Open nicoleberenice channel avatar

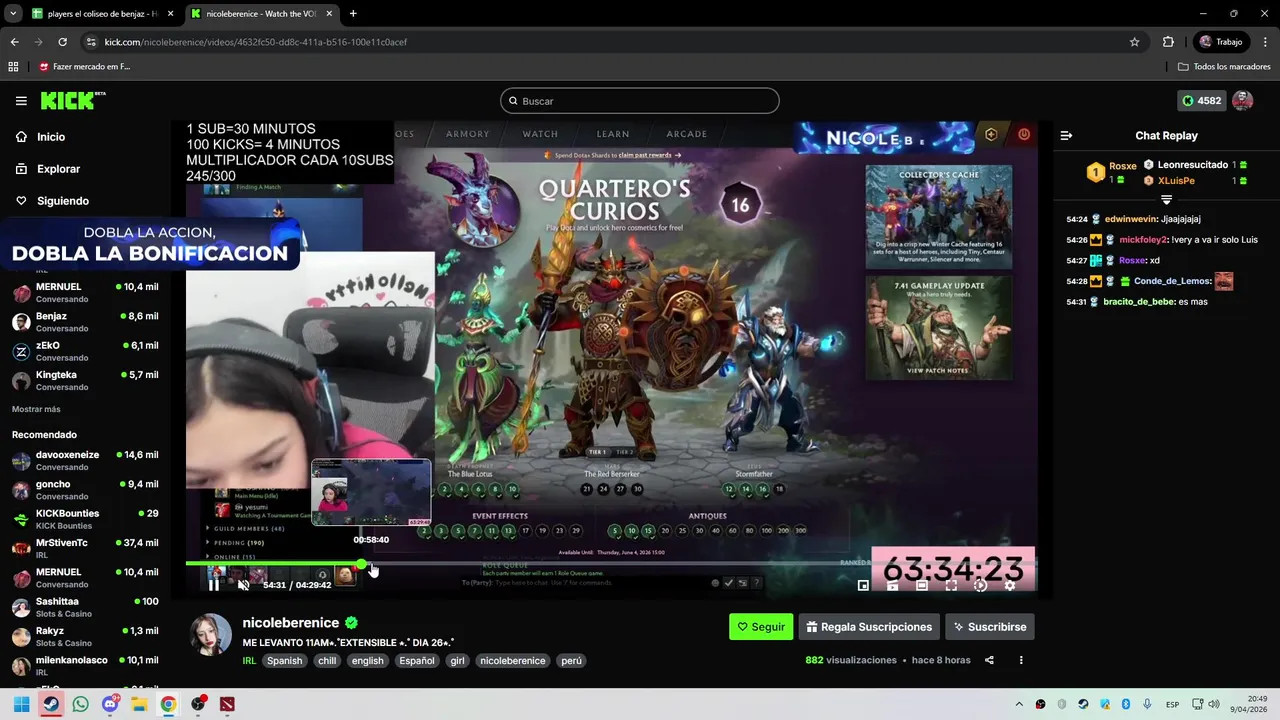tap(211, 635)
